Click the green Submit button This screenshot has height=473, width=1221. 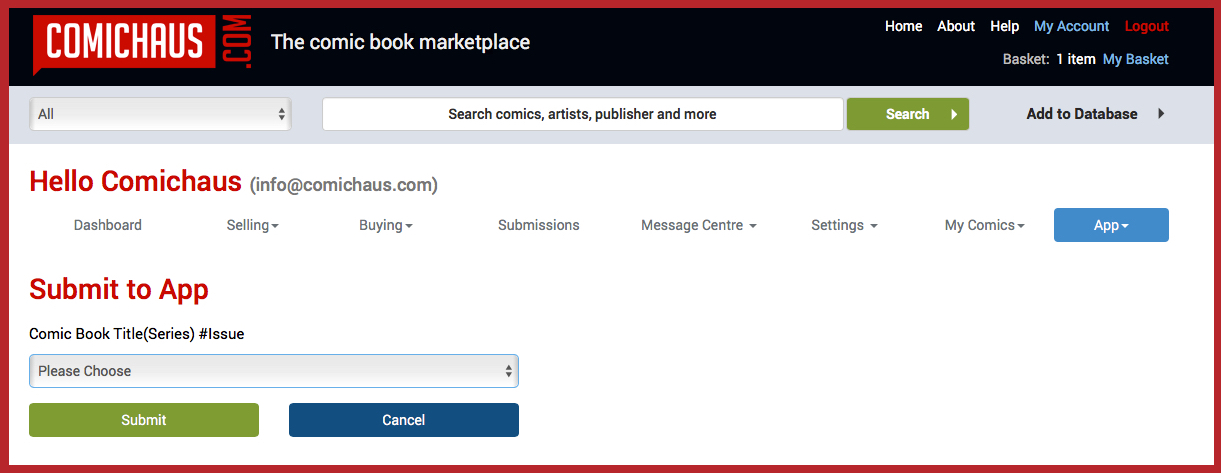click(144, 420)
